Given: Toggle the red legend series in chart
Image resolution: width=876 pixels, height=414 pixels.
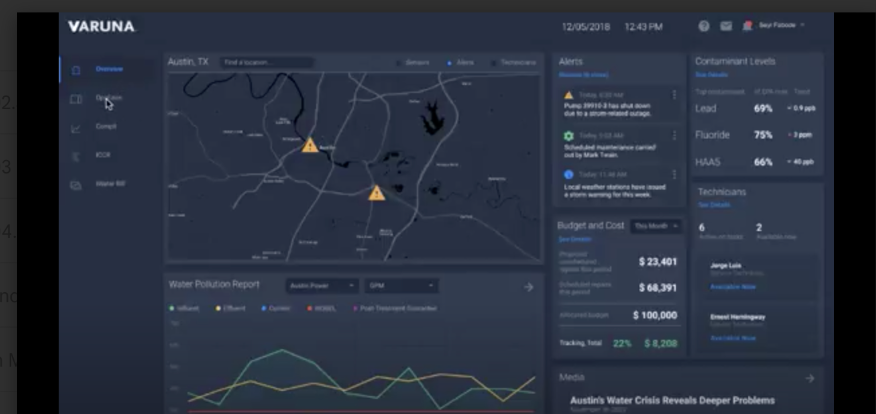Looking at the screenshot, I should click(322, 308).
